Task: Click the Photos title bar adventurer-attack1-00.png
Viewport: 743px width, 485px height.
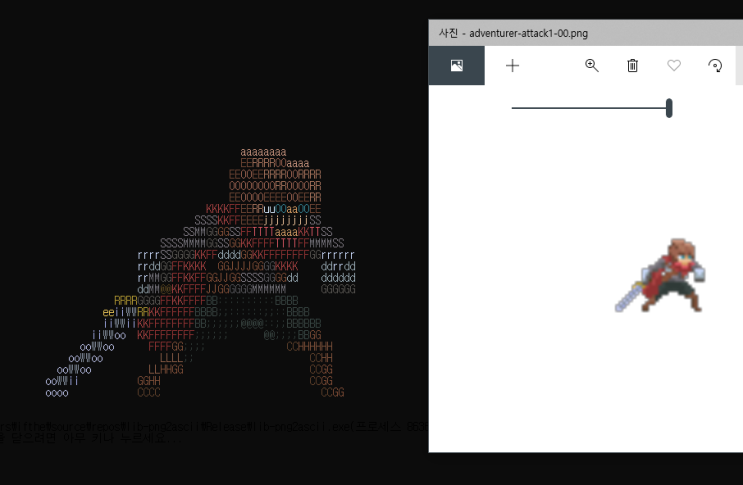Action: coord(513,33)
